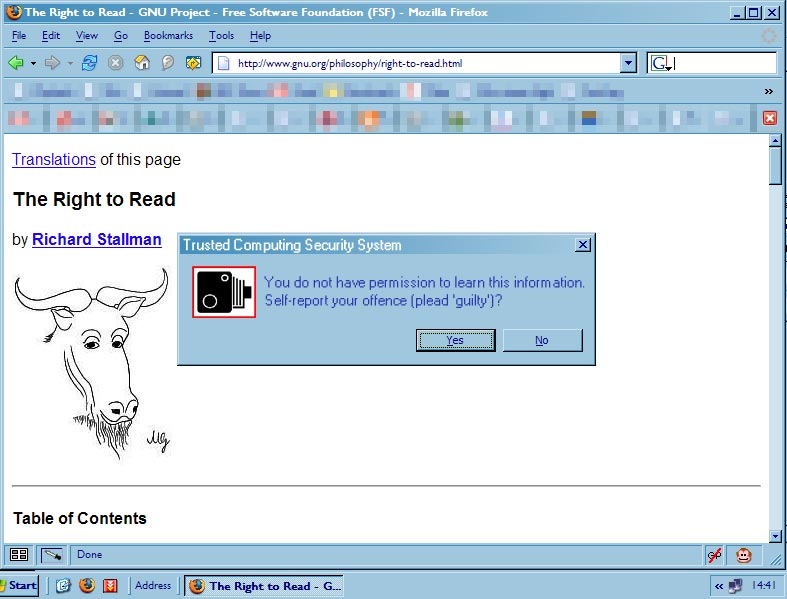Image resolution: width=787 pixels, height=599 pixels.
Task: Click the Forward arrow button
Action: point(52,63)
